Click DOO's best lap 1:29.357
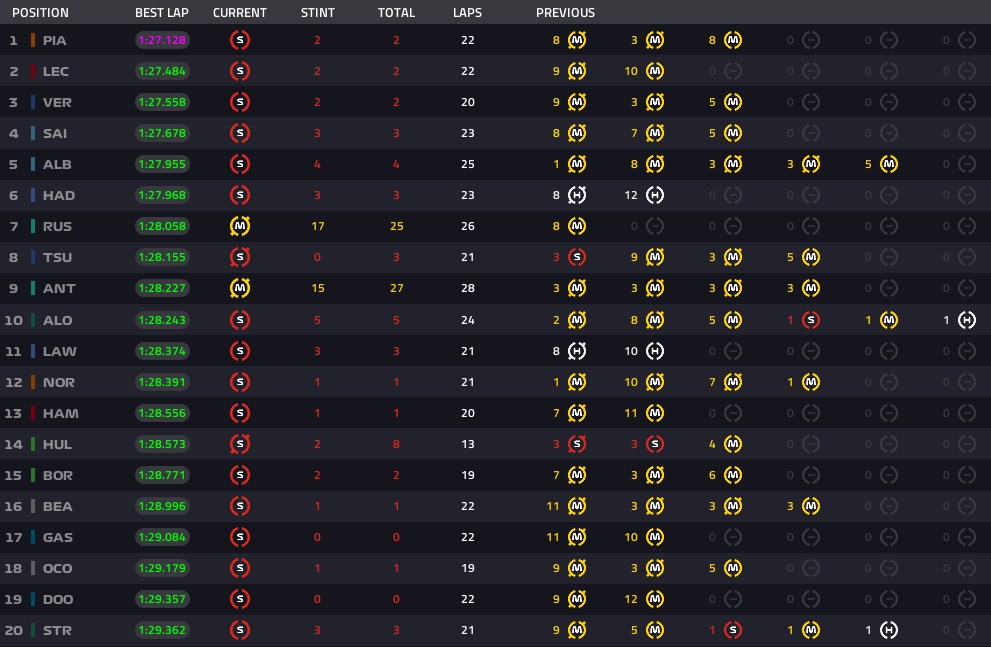 pos(162,598)
